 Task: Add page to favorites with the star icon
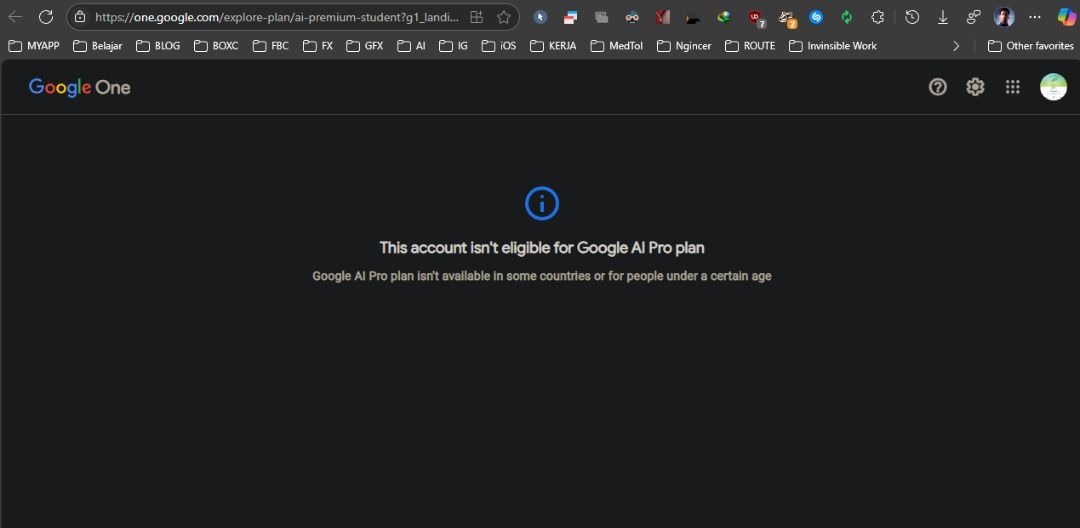tap(504, 17)
